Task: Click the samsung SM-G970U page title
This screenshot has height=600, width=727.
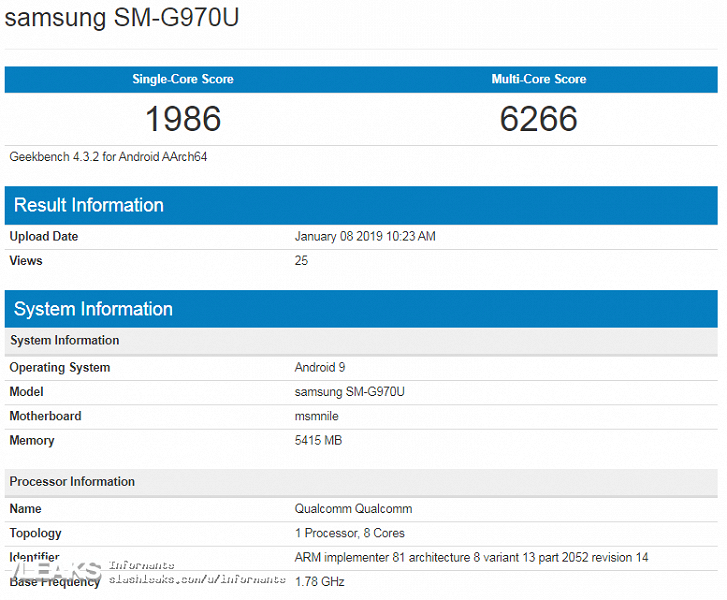Action: [x=122, y=18]
